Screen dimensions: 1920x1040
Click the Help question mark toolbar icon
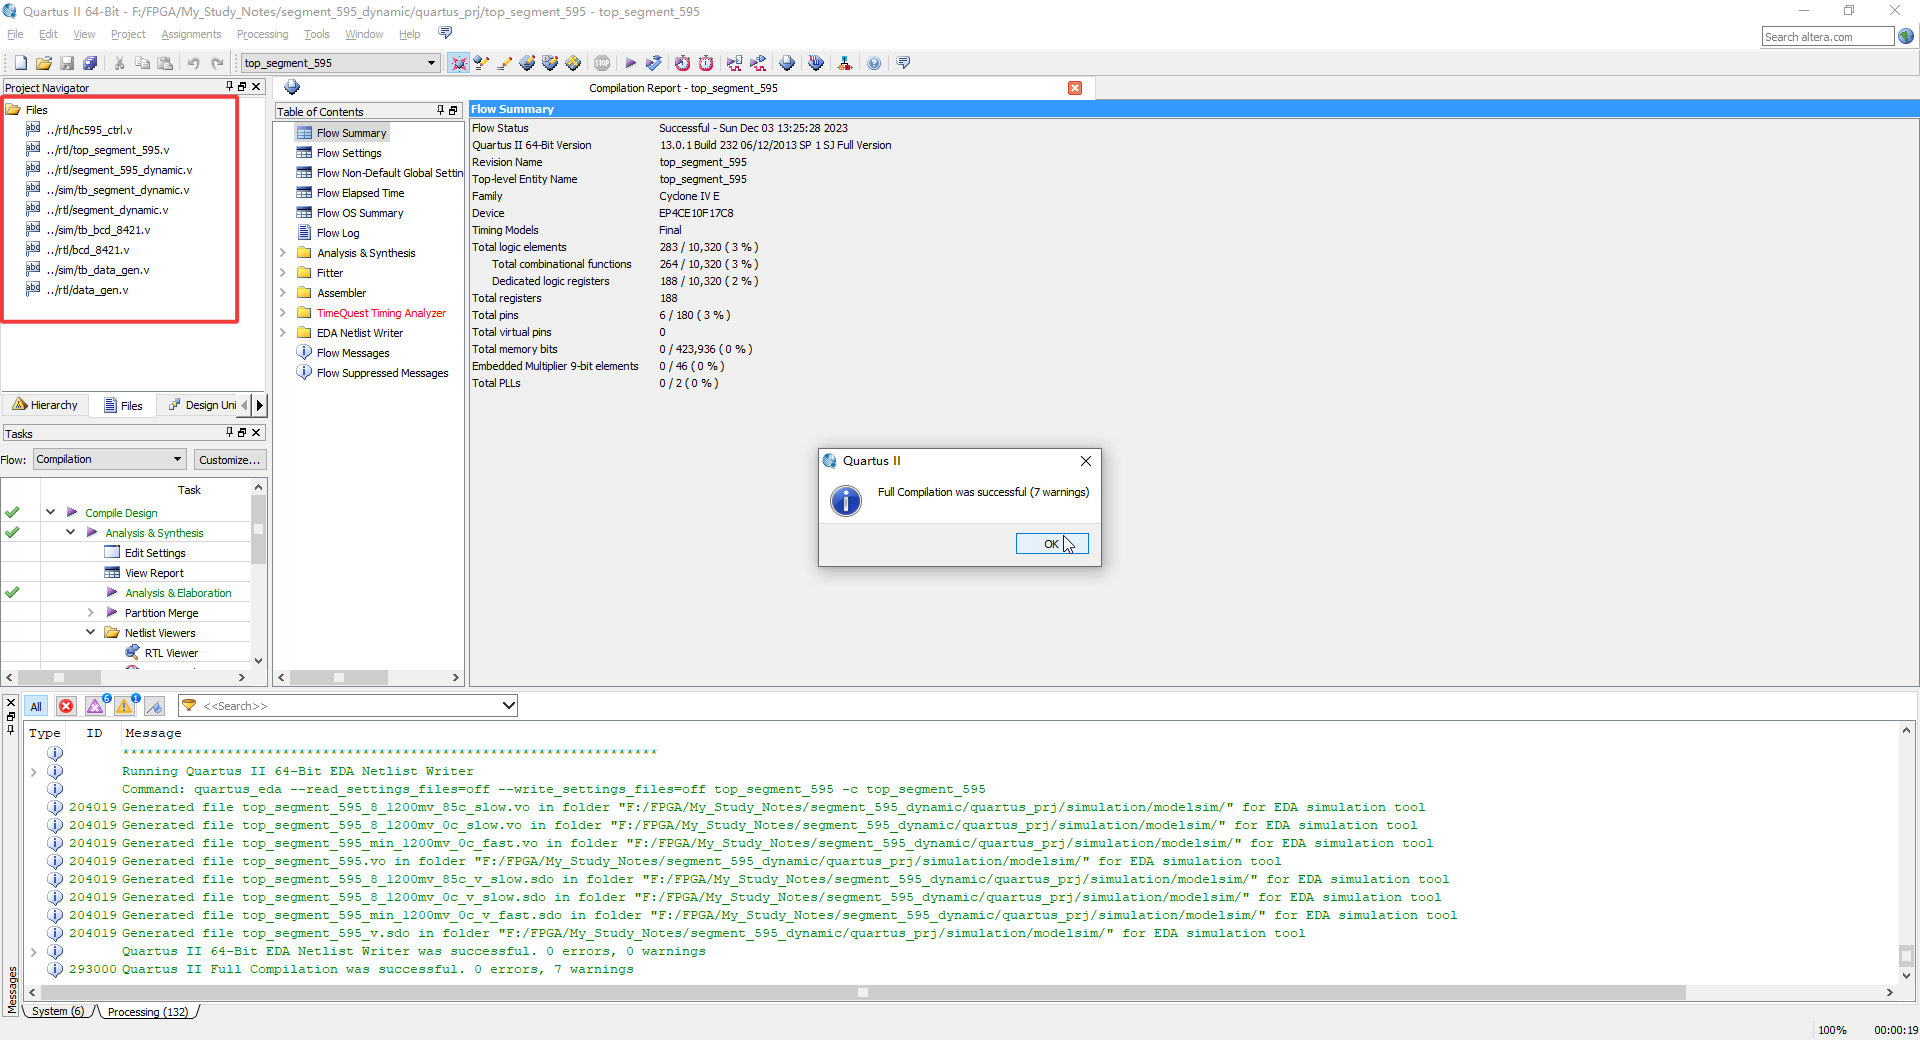click(874, 63)
